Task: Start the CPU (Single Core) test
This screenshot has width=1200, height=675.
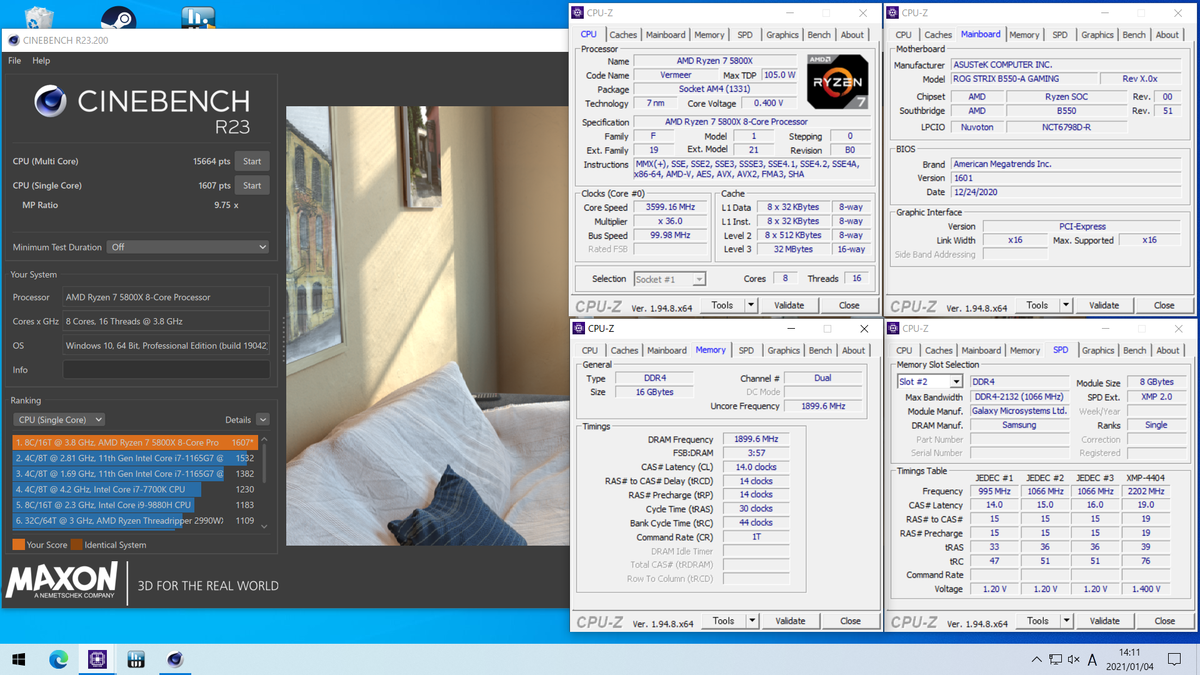Action: 252,185
